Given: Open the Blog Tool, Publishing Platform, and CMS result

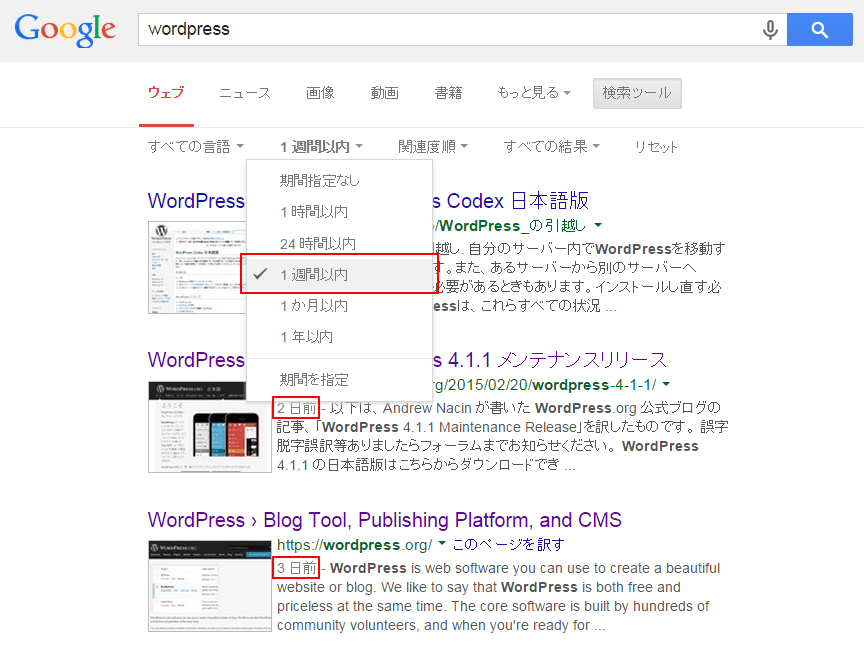Looking at the screenshot, I should (x=385, y=520).
